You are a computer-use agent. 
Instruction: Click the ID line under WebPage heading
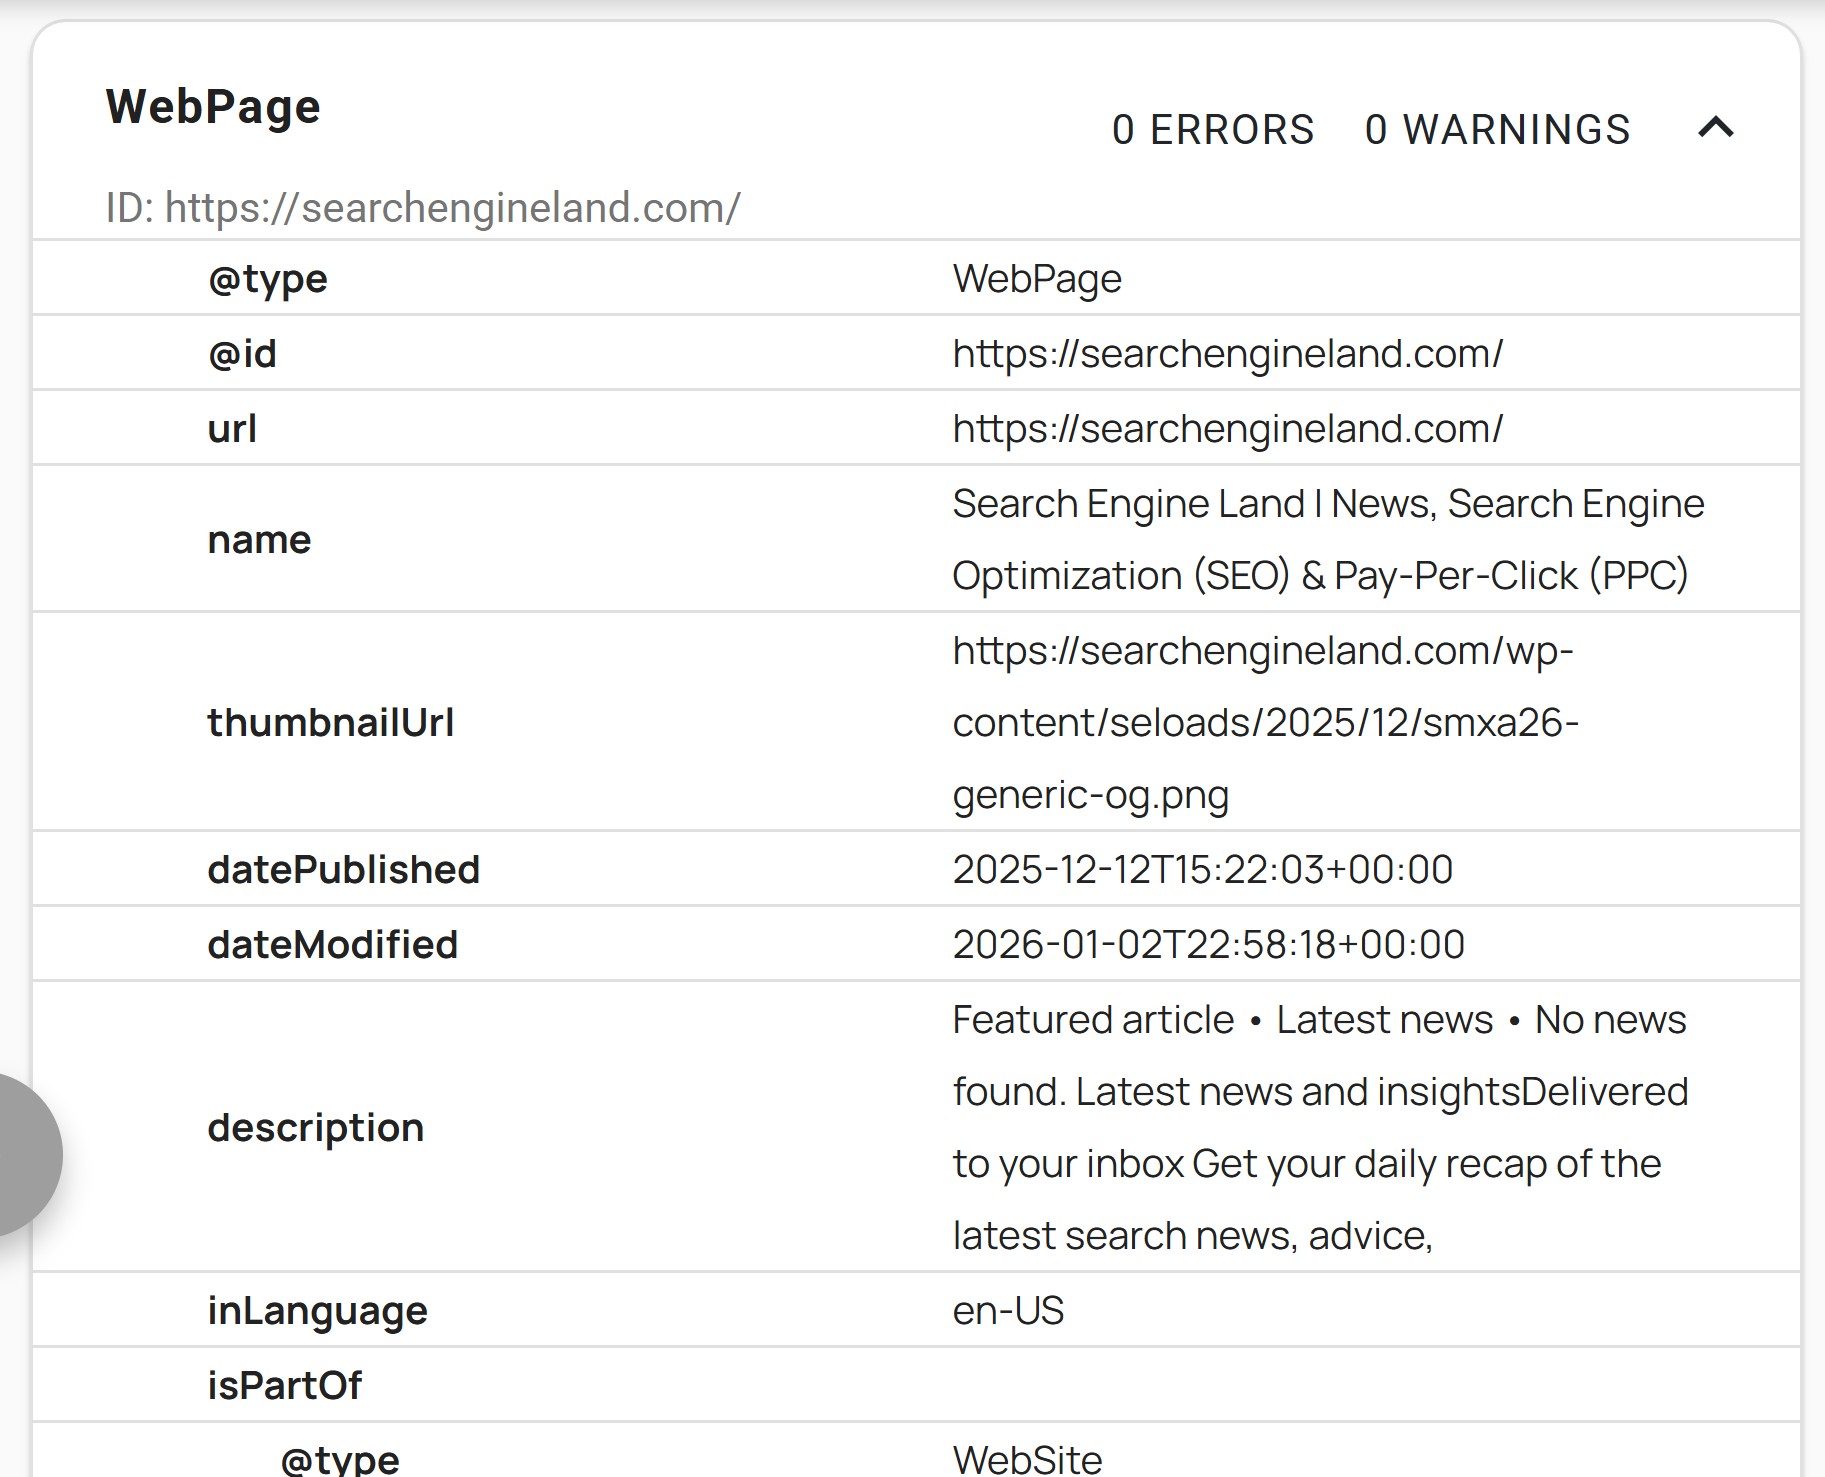coord(423,208)
